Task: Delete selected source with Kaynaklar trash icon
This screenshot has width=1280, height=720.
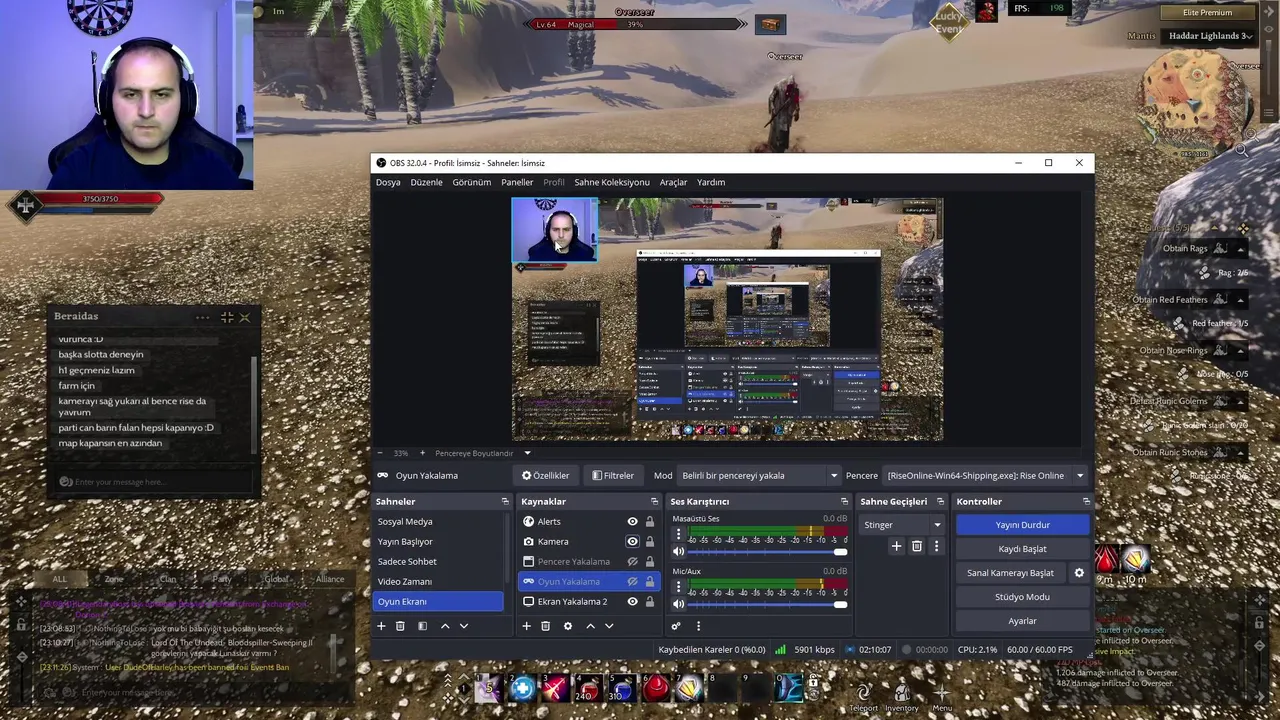Action: (x=545, y=626)
